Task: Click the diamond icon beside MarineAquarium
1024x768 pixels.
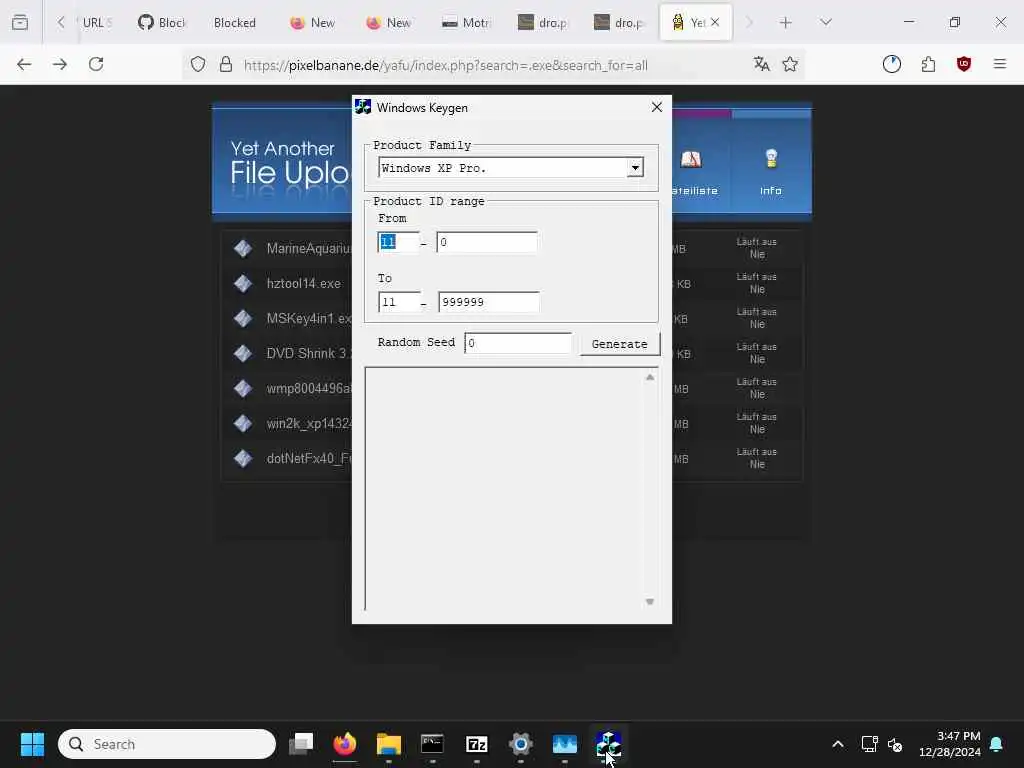Action: [x=243, y=249]
